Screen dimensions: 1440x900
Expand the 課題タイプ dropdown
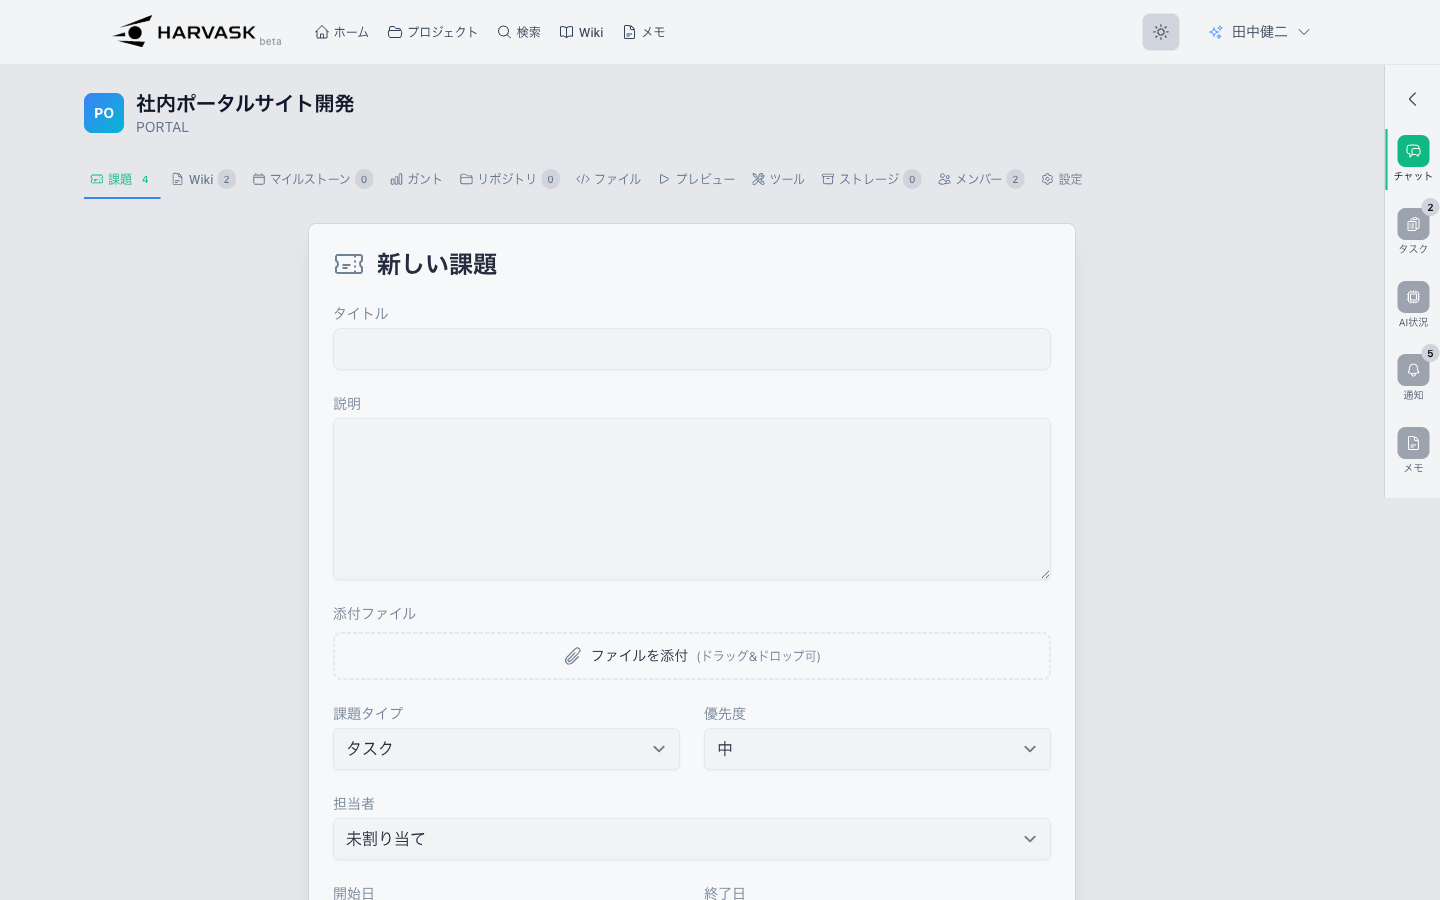click(x=506, y=749)
